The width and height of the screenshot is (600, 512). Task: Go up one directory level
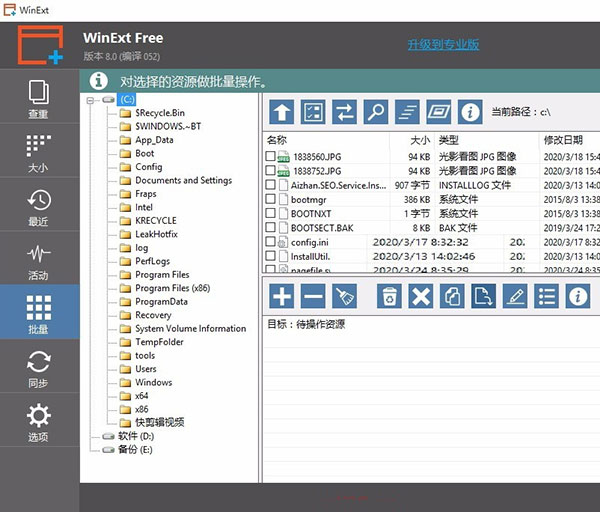click(x=282, y=112)
